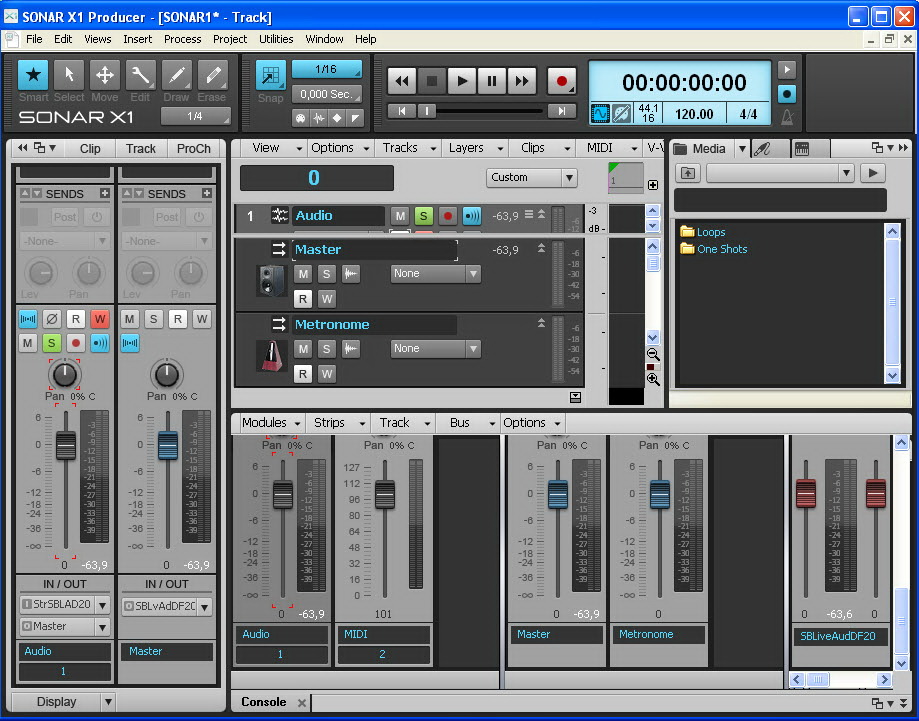Arm recording with the transport Record button

(561, 81)
